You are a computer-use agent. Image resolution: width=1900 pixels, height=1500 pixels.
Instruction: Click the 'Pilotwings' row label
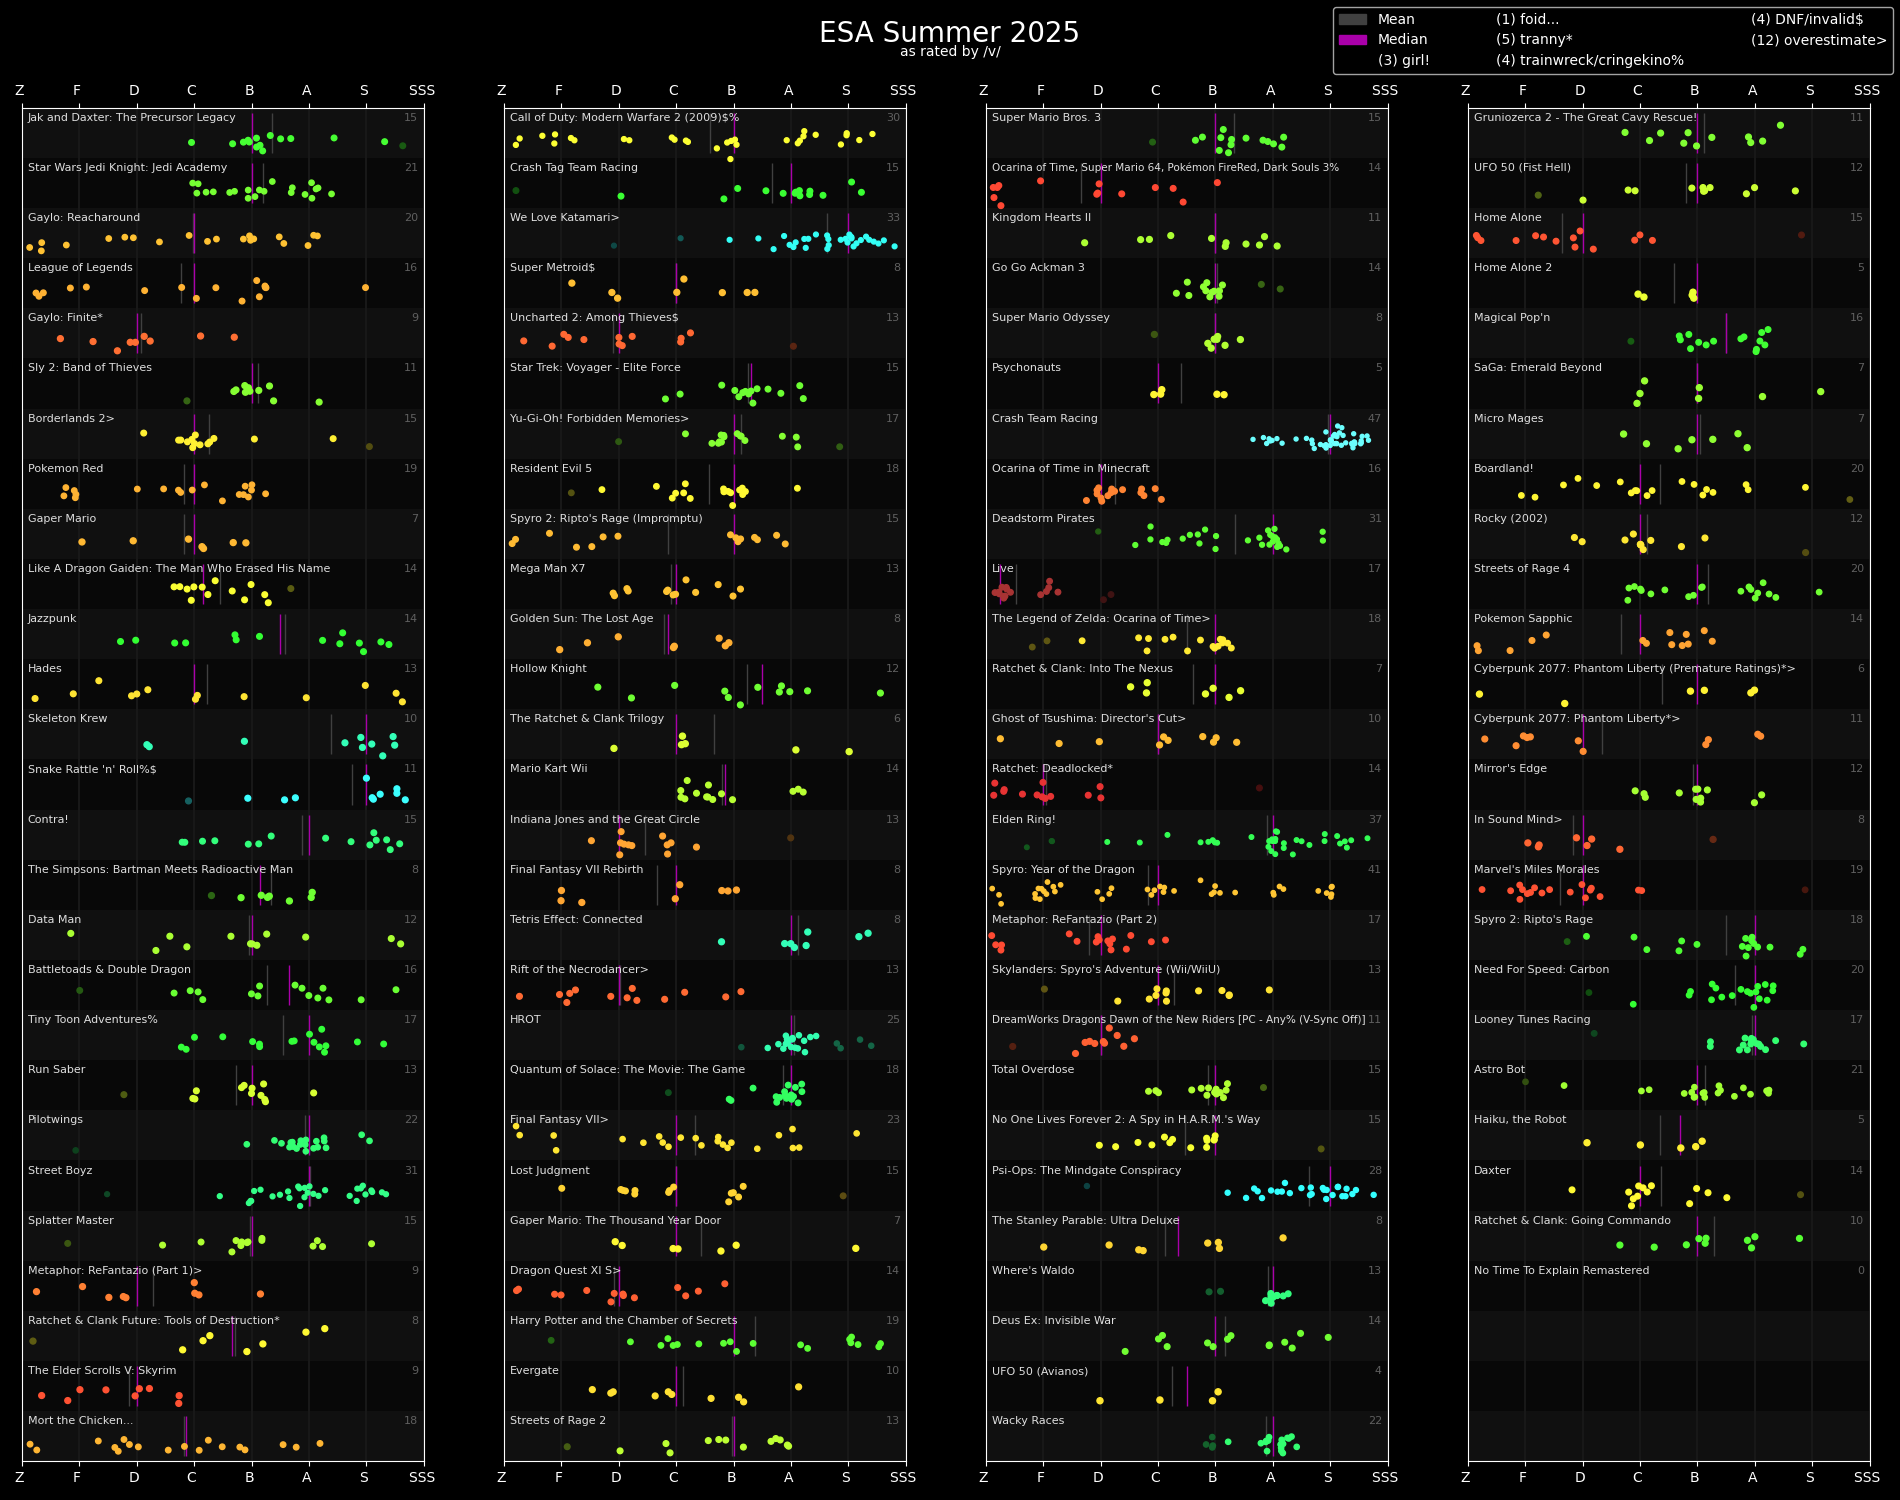55,1120
